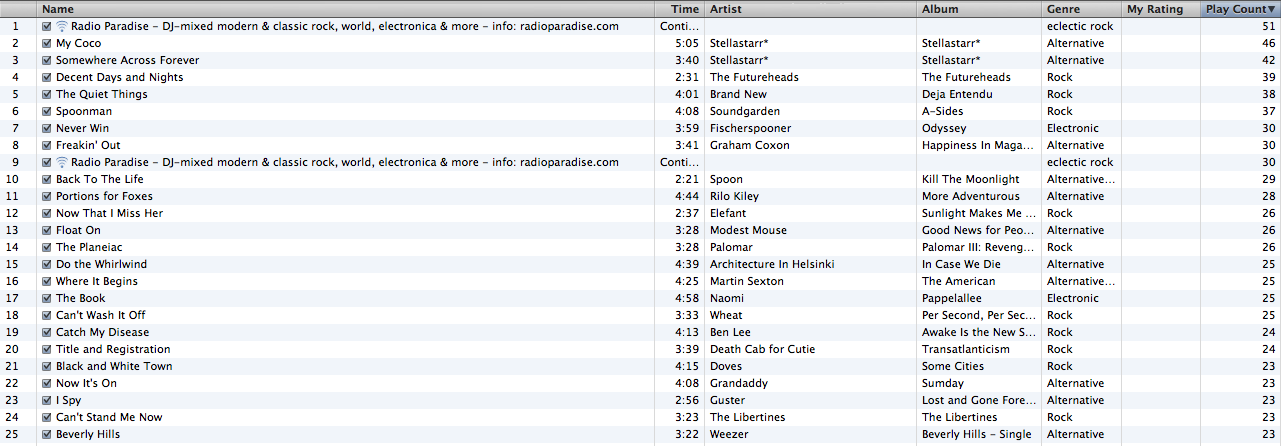Select Decent Days and Nights
The image size is (1281, 446).
point(119,78)
